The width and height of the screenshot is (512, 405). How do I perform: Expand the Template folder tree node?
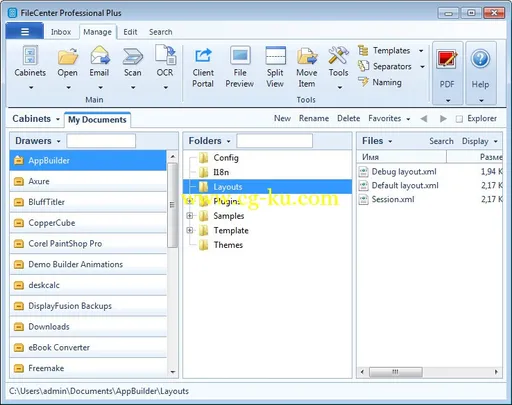coord(190,230)
